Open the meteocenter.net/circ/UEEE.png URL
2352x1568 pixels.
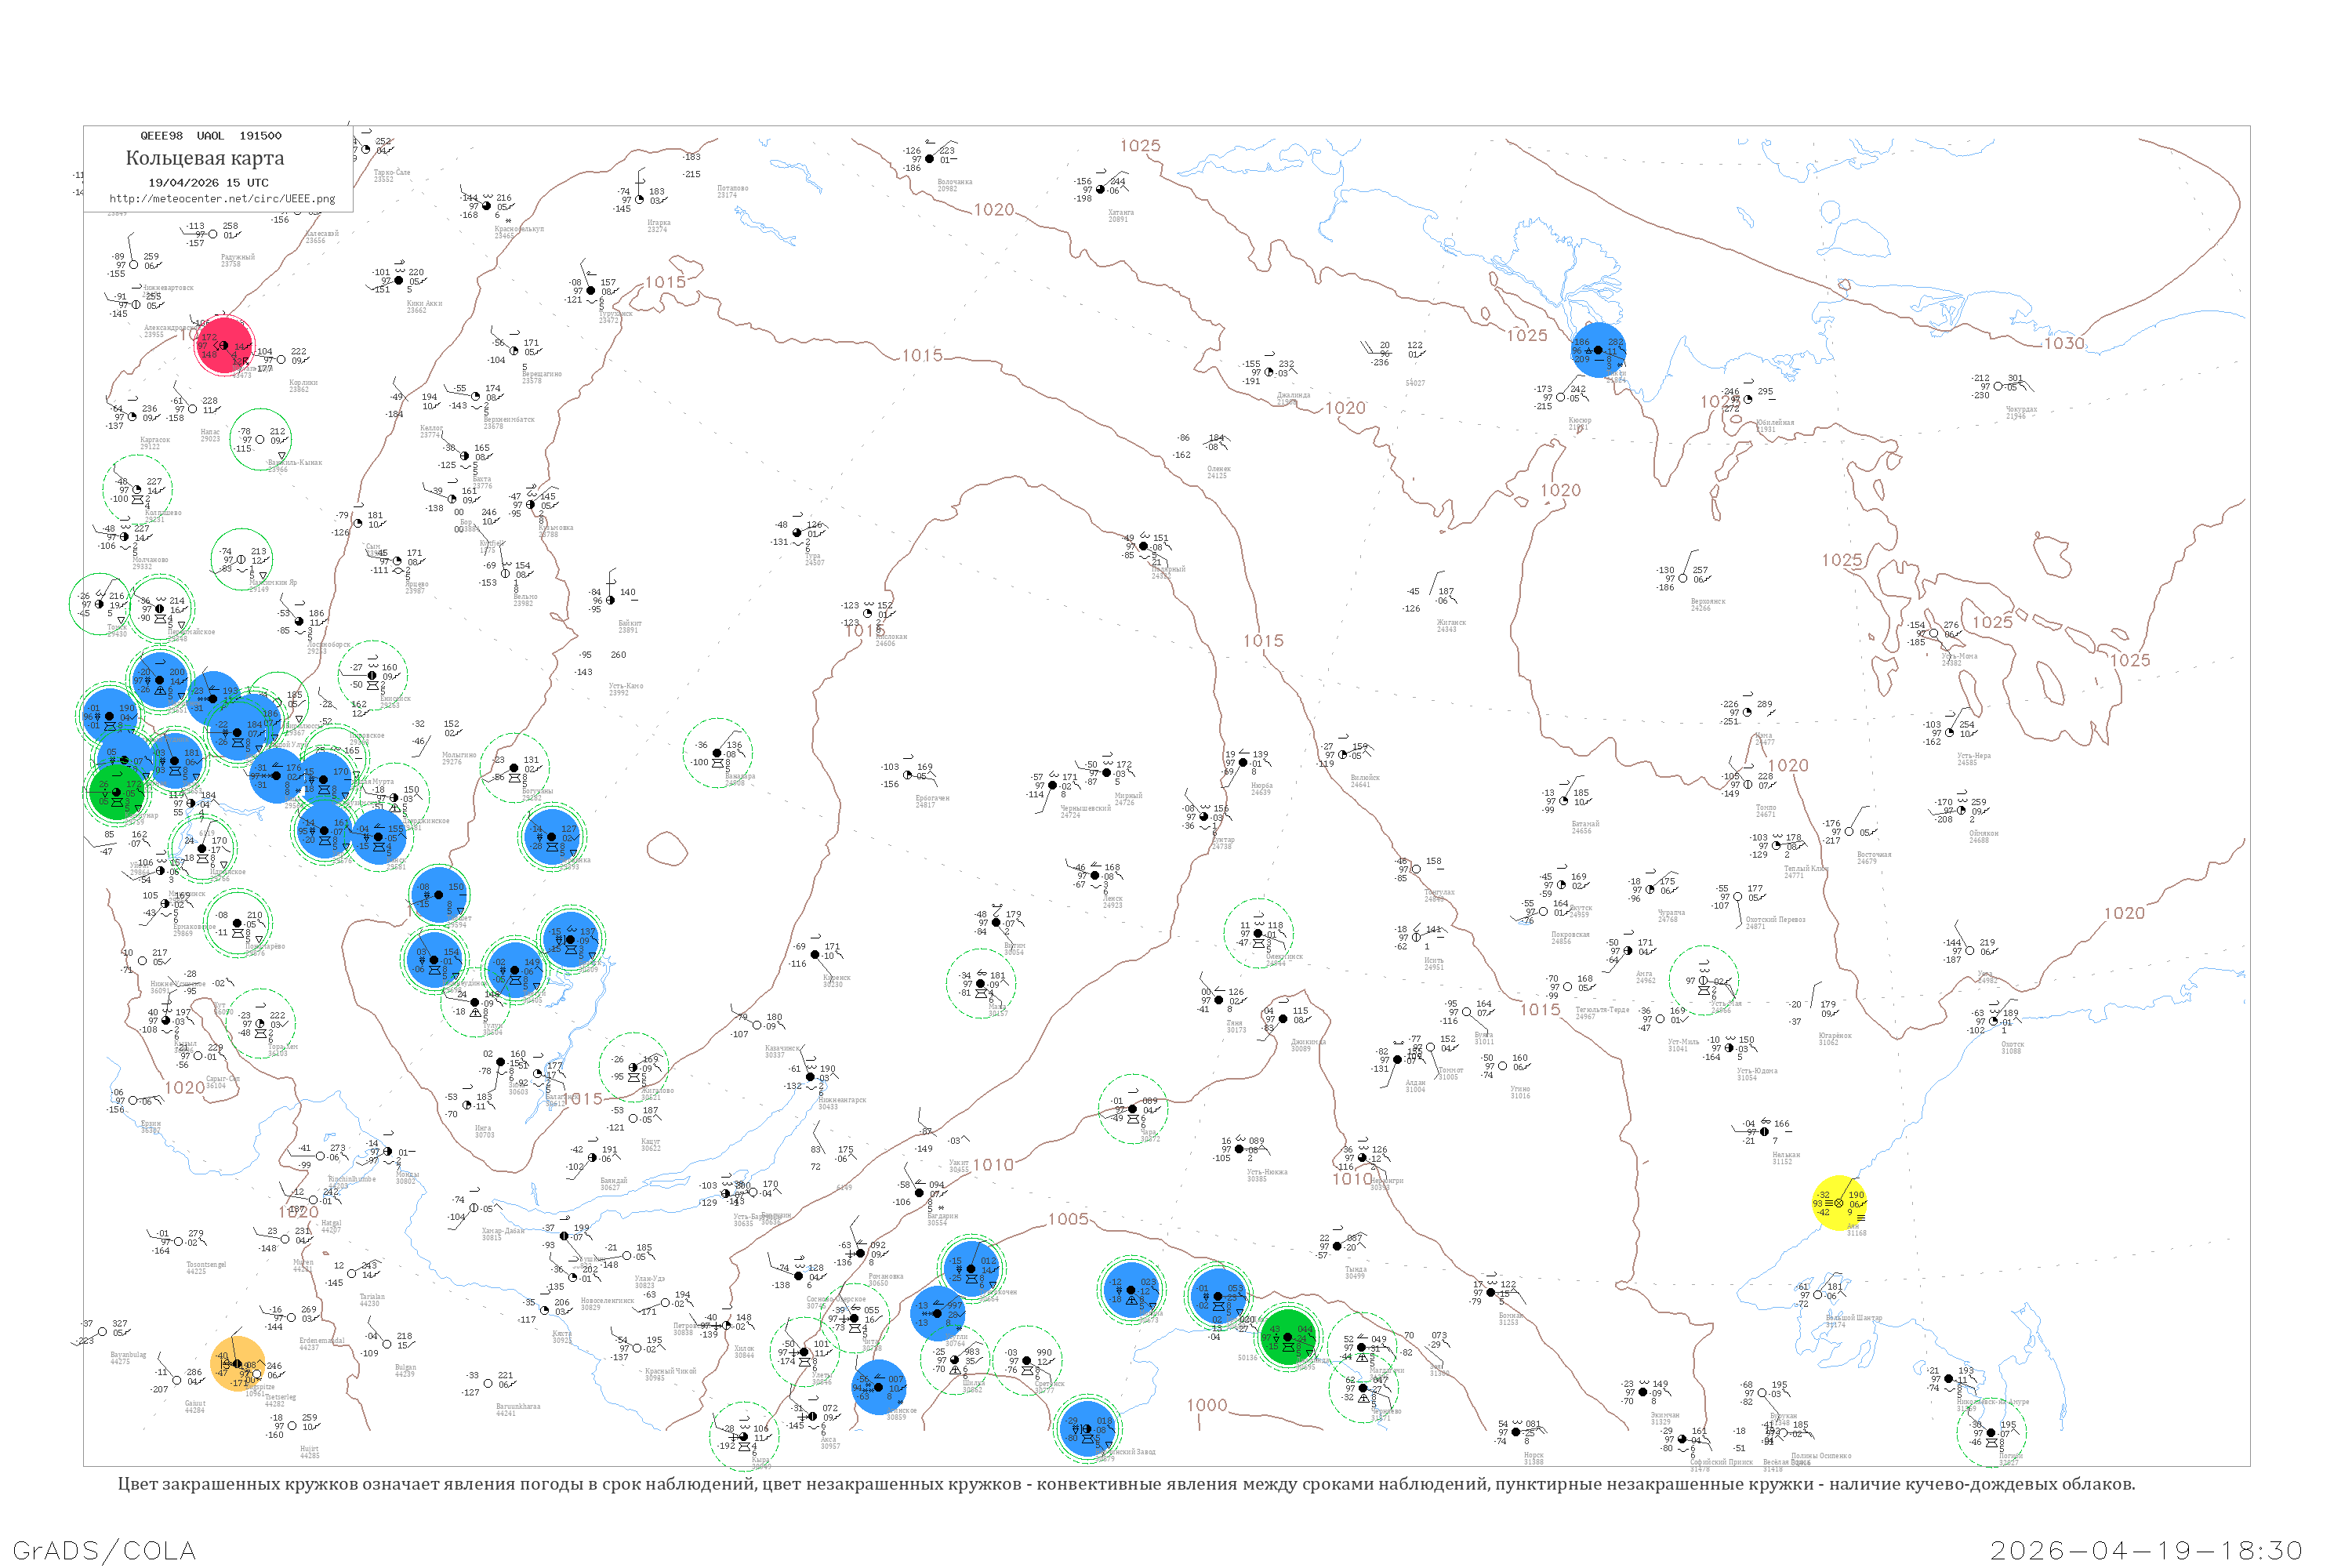click(222, 199)
